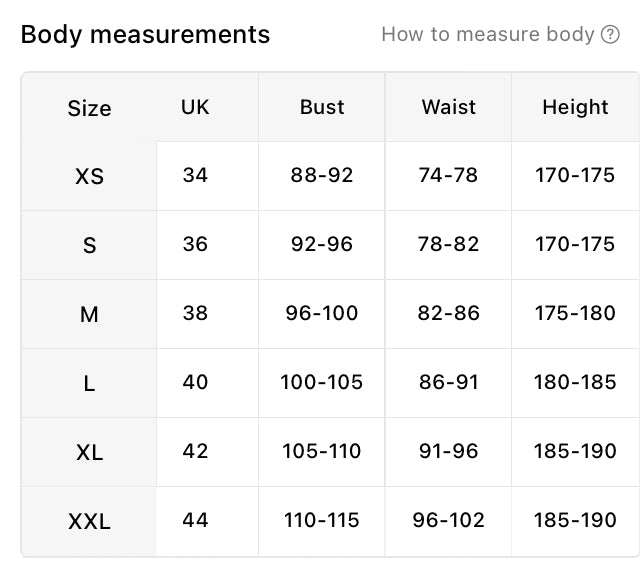Image resolution: width=640 pixels, height=561 pixels.
Task: Select the XL size row label
Action: (x=89, y=452)
